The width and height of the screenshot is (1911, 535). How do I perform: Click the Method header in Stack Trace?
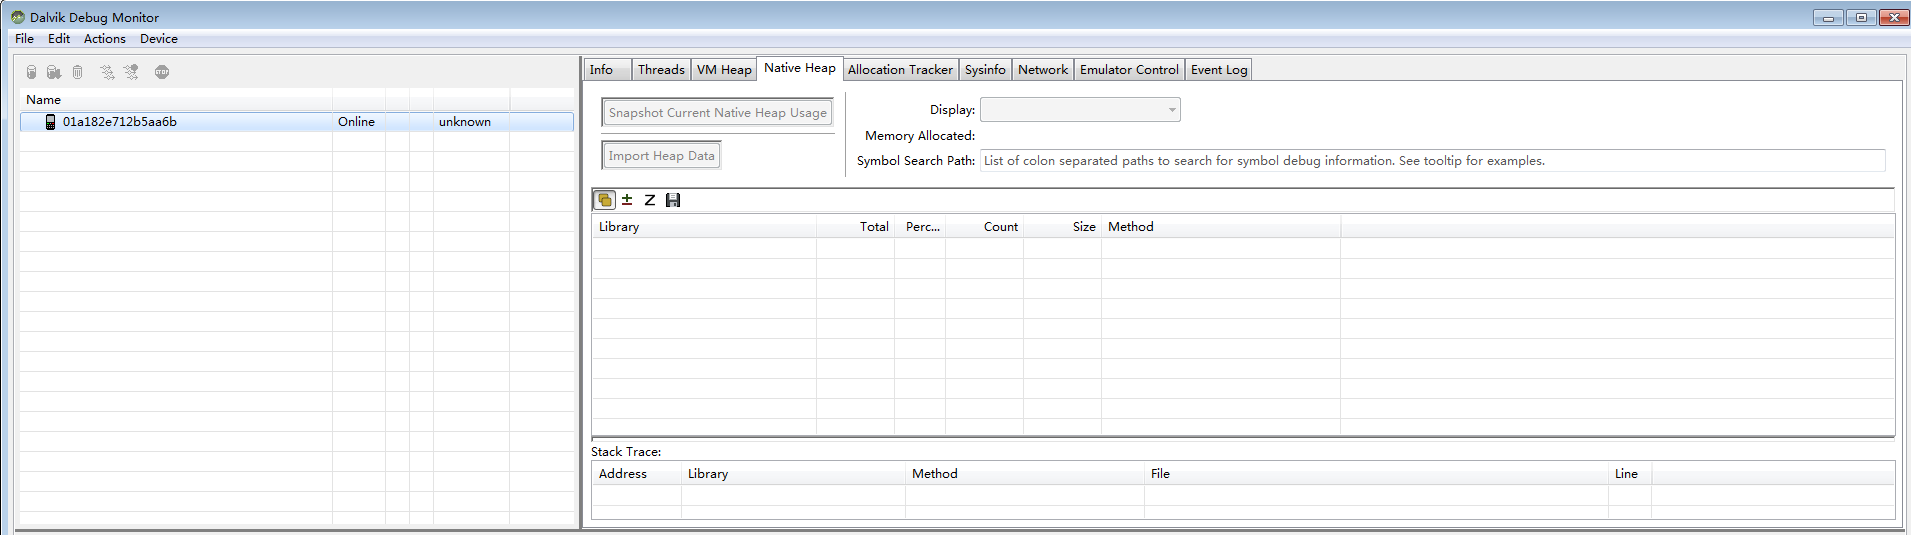1025,474
